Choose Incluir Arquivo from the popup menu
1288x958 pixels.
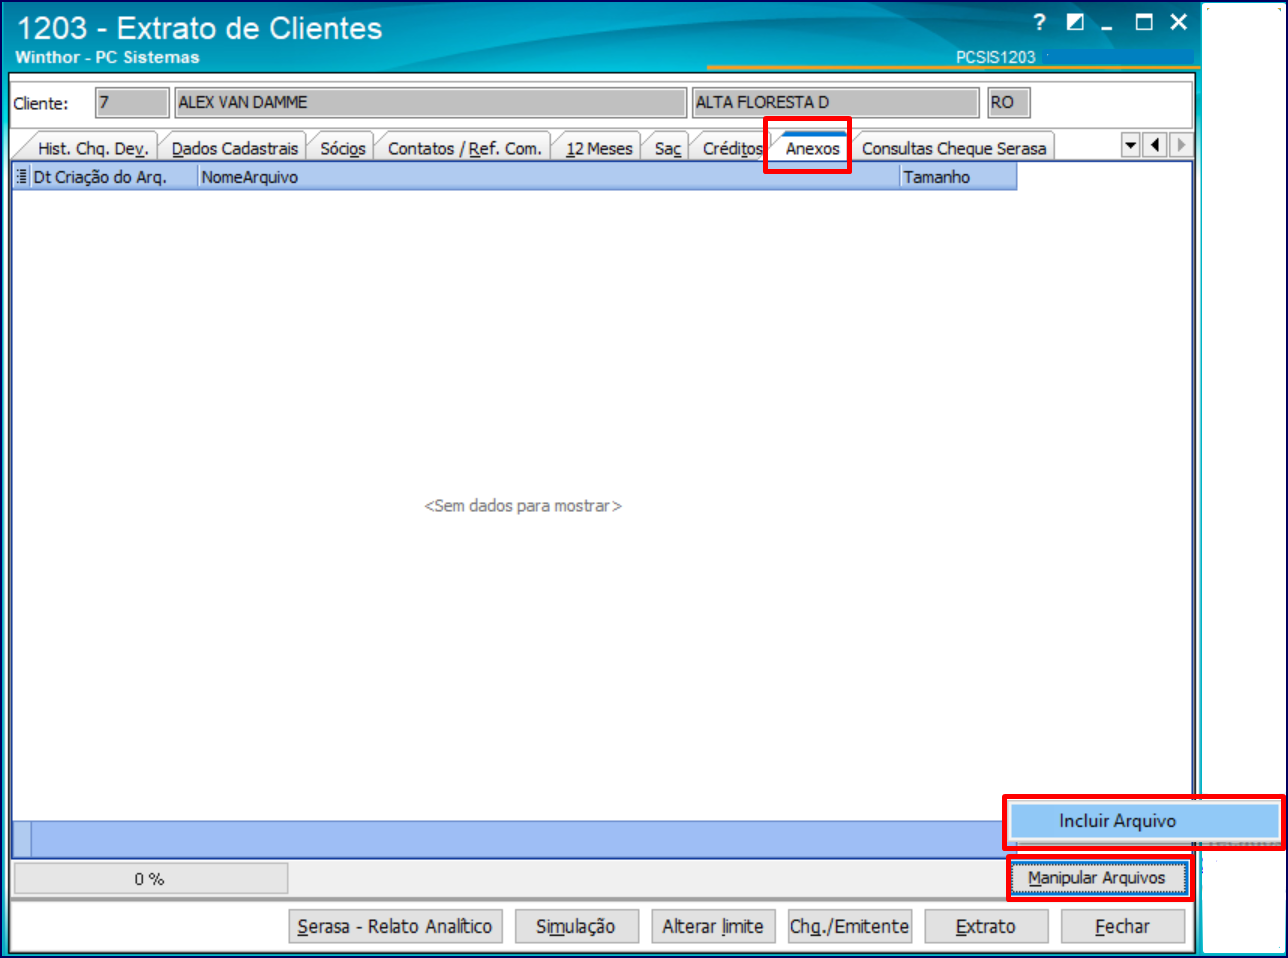(x=1144, y=821)
